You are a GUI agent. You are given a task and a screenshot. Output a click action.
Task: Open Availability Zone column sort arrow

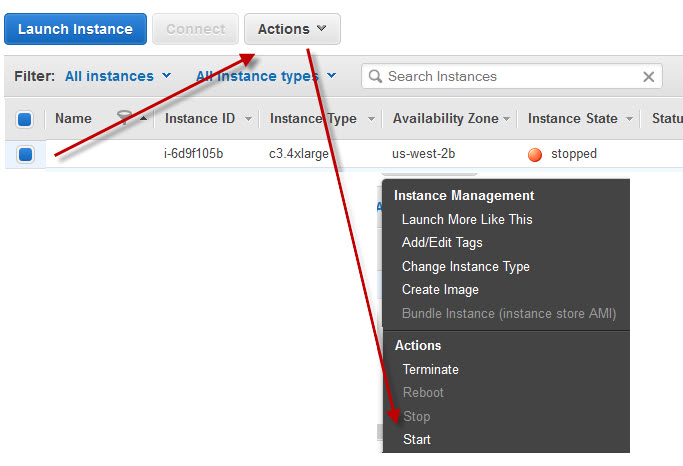pyautogui.click(x=507, y=119)
